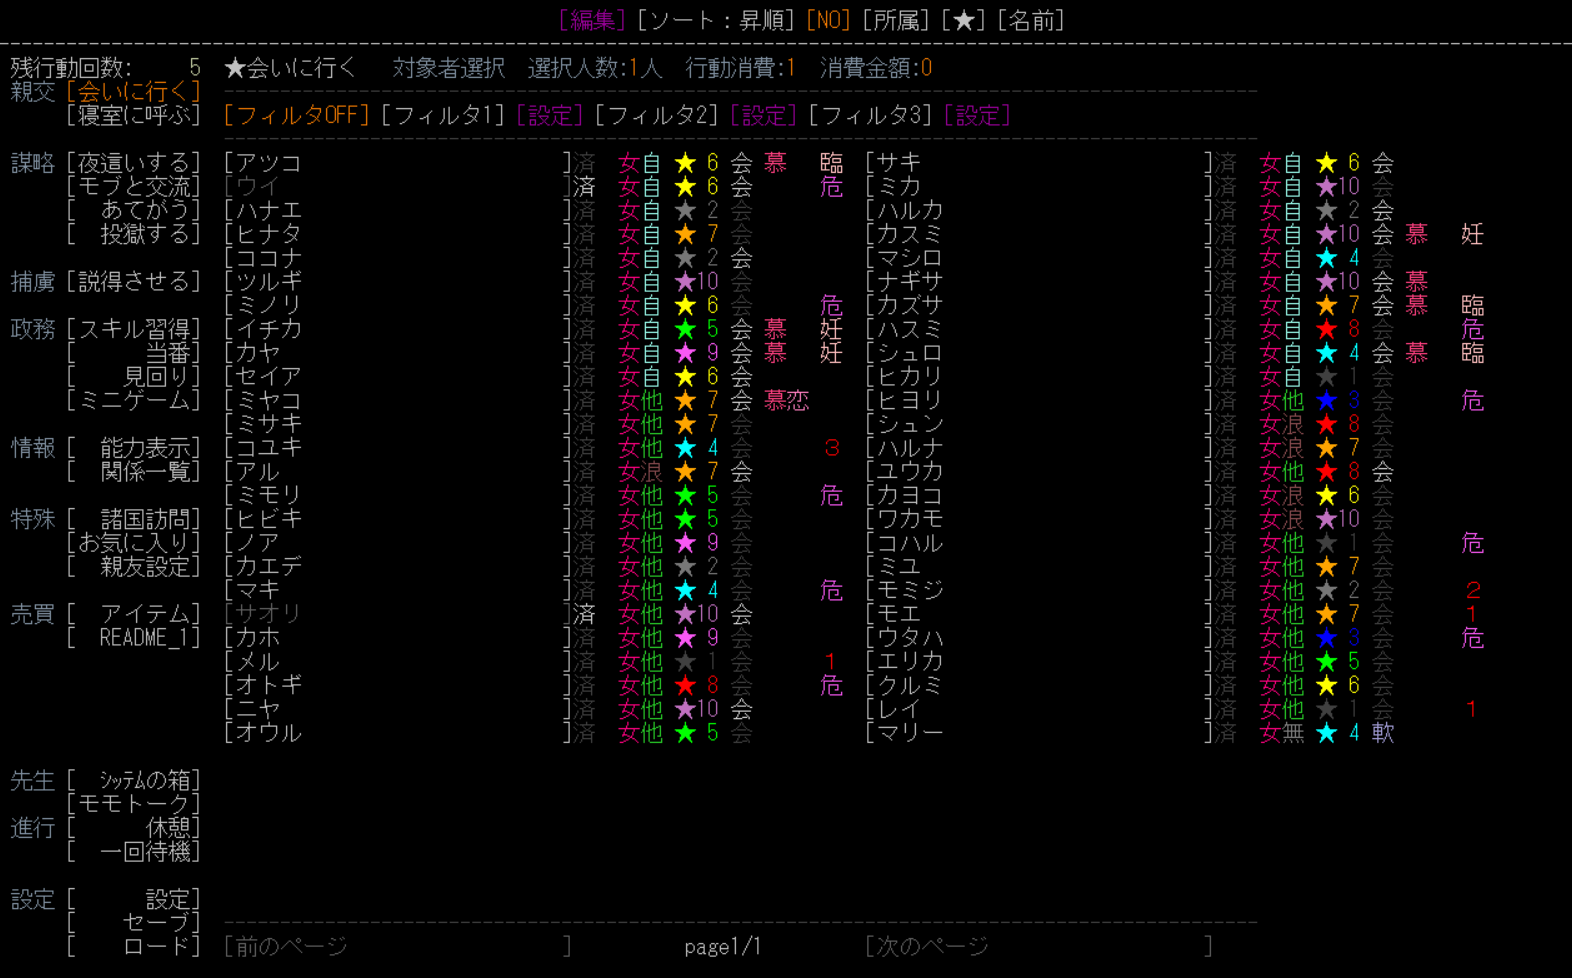Select character ヒナタ
The height and width of the screenshot is (978, 1572).
tap(398, 234)
